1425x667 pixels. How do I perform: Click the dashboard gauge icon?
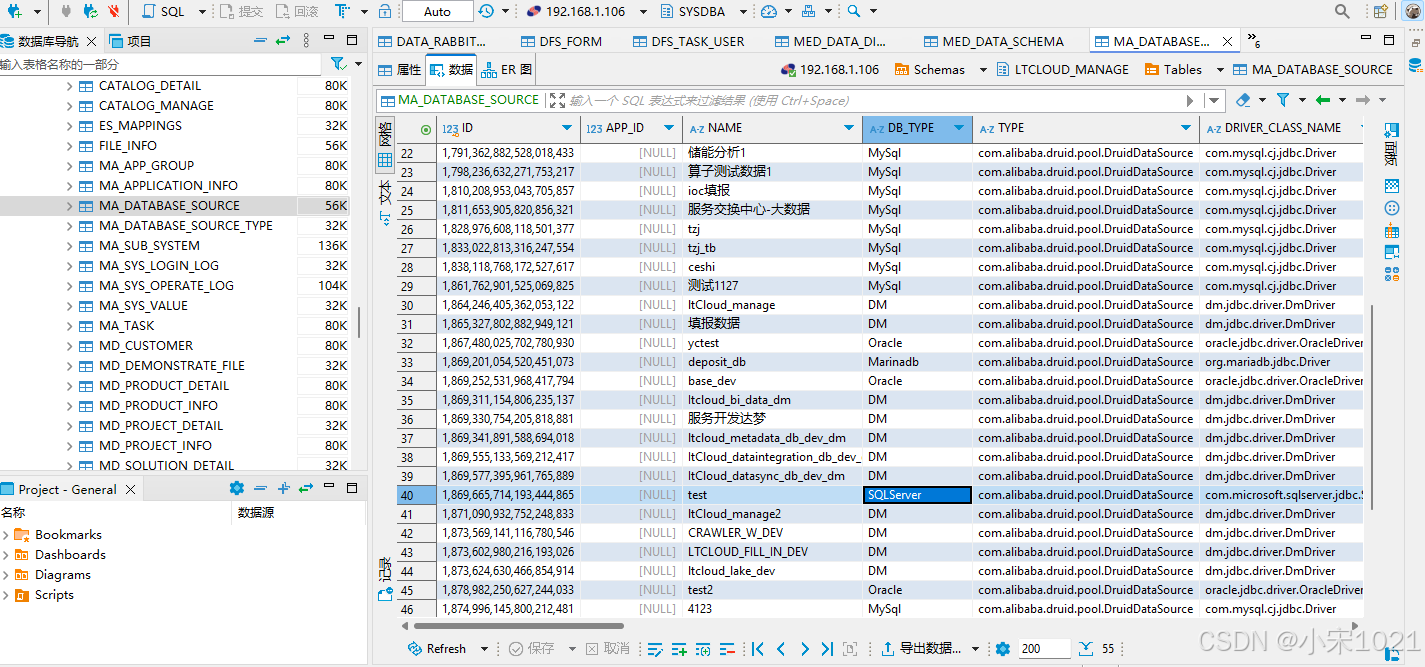click(768, 11)
